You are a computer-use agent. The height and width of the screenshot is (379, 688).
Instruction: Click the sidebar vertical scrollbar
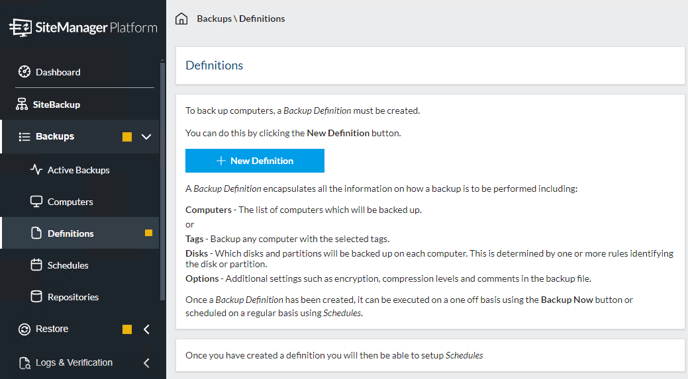pyautogui.click(x=162, y=180)
